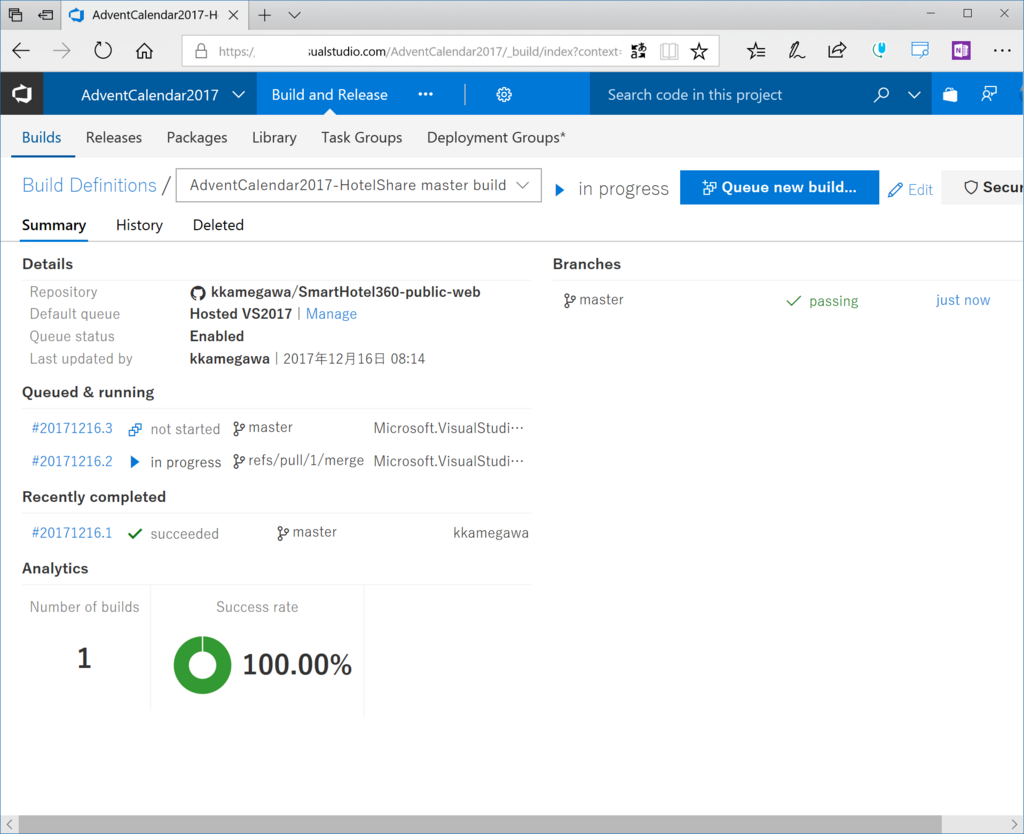Click the share page icon
The height and width of the screenshot is (834, 1024).
[837, 50]
